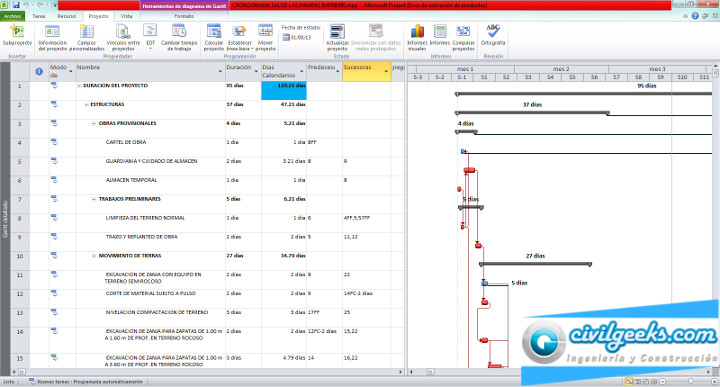Run Ortografía spelling check
The height and width of the screenshot is (387, 720).
[493, 35]
